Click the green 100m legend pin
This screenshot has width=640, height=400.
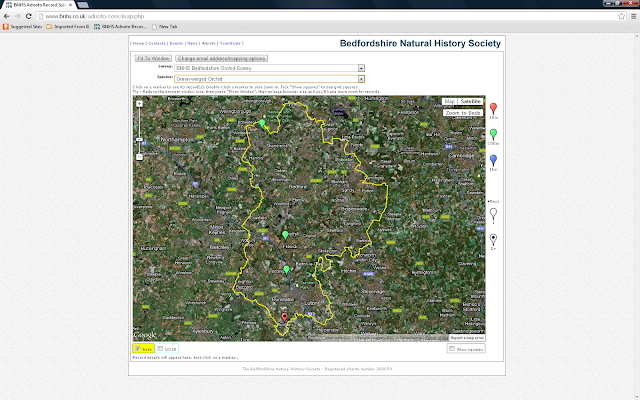tap(493, 134)
